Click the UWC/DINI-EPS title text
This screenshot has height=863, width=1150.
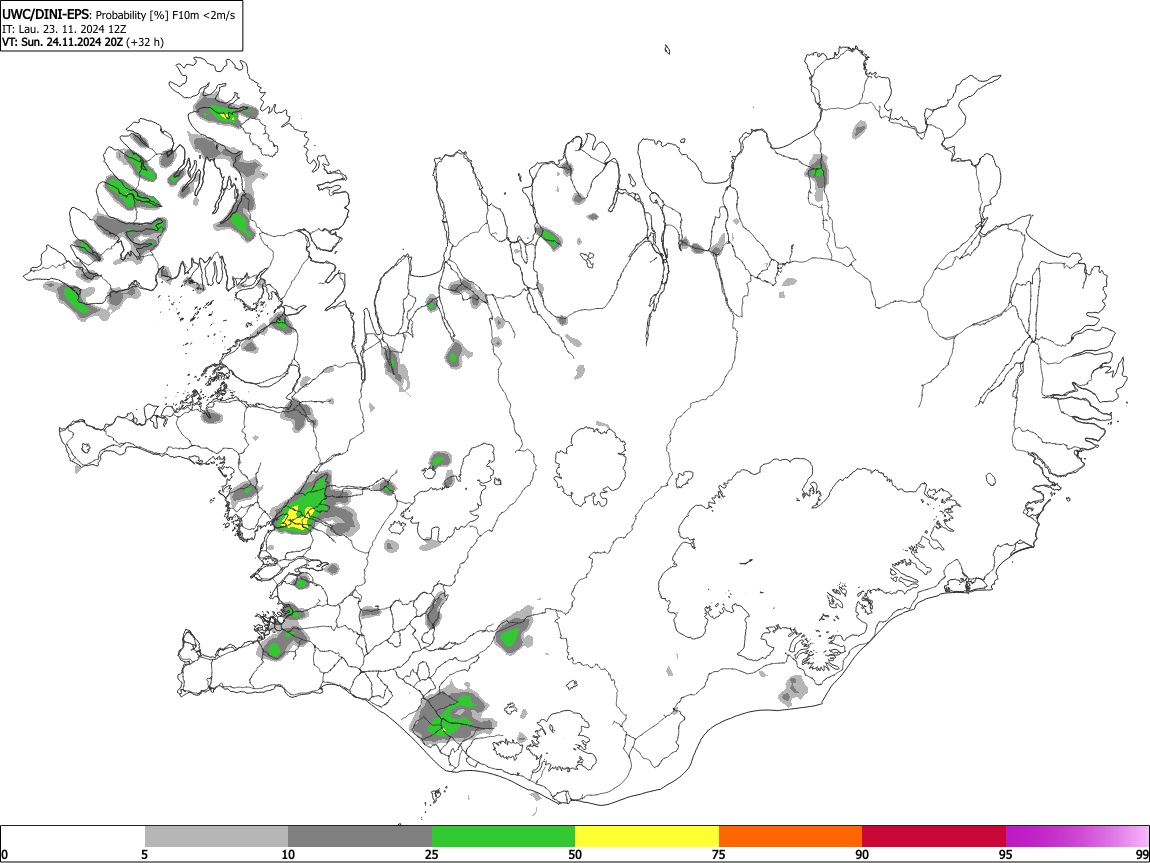(45, 15)
